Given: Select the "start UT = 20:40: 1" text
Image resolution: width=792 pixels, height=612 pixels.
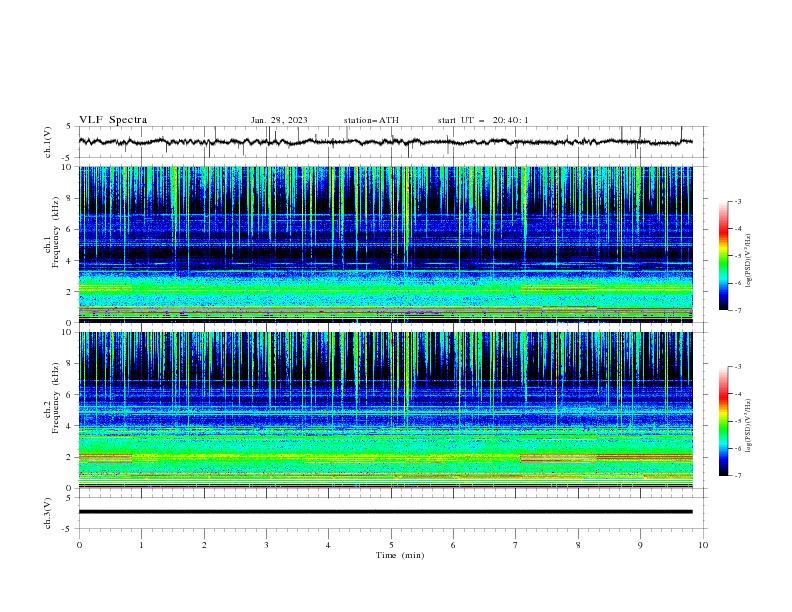Looking at the screenshot, I should tap(483, 120).
